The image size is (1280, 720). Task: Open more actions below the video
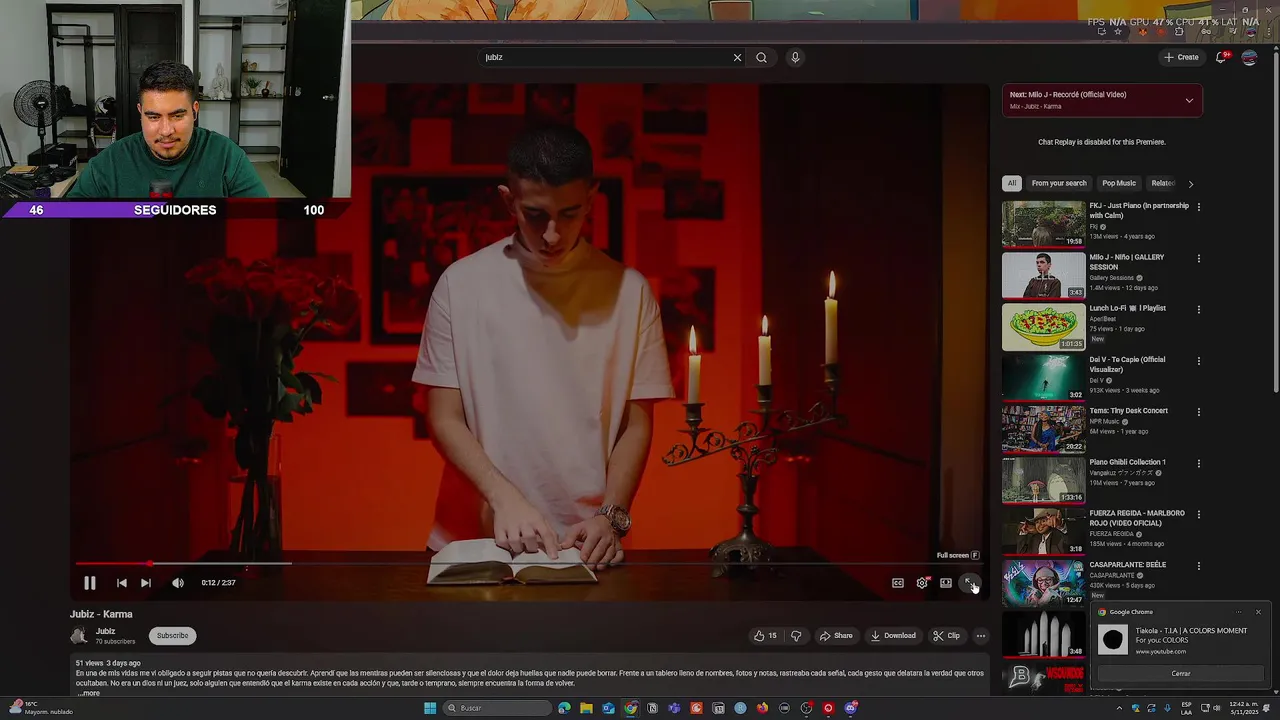click(981, 636)
